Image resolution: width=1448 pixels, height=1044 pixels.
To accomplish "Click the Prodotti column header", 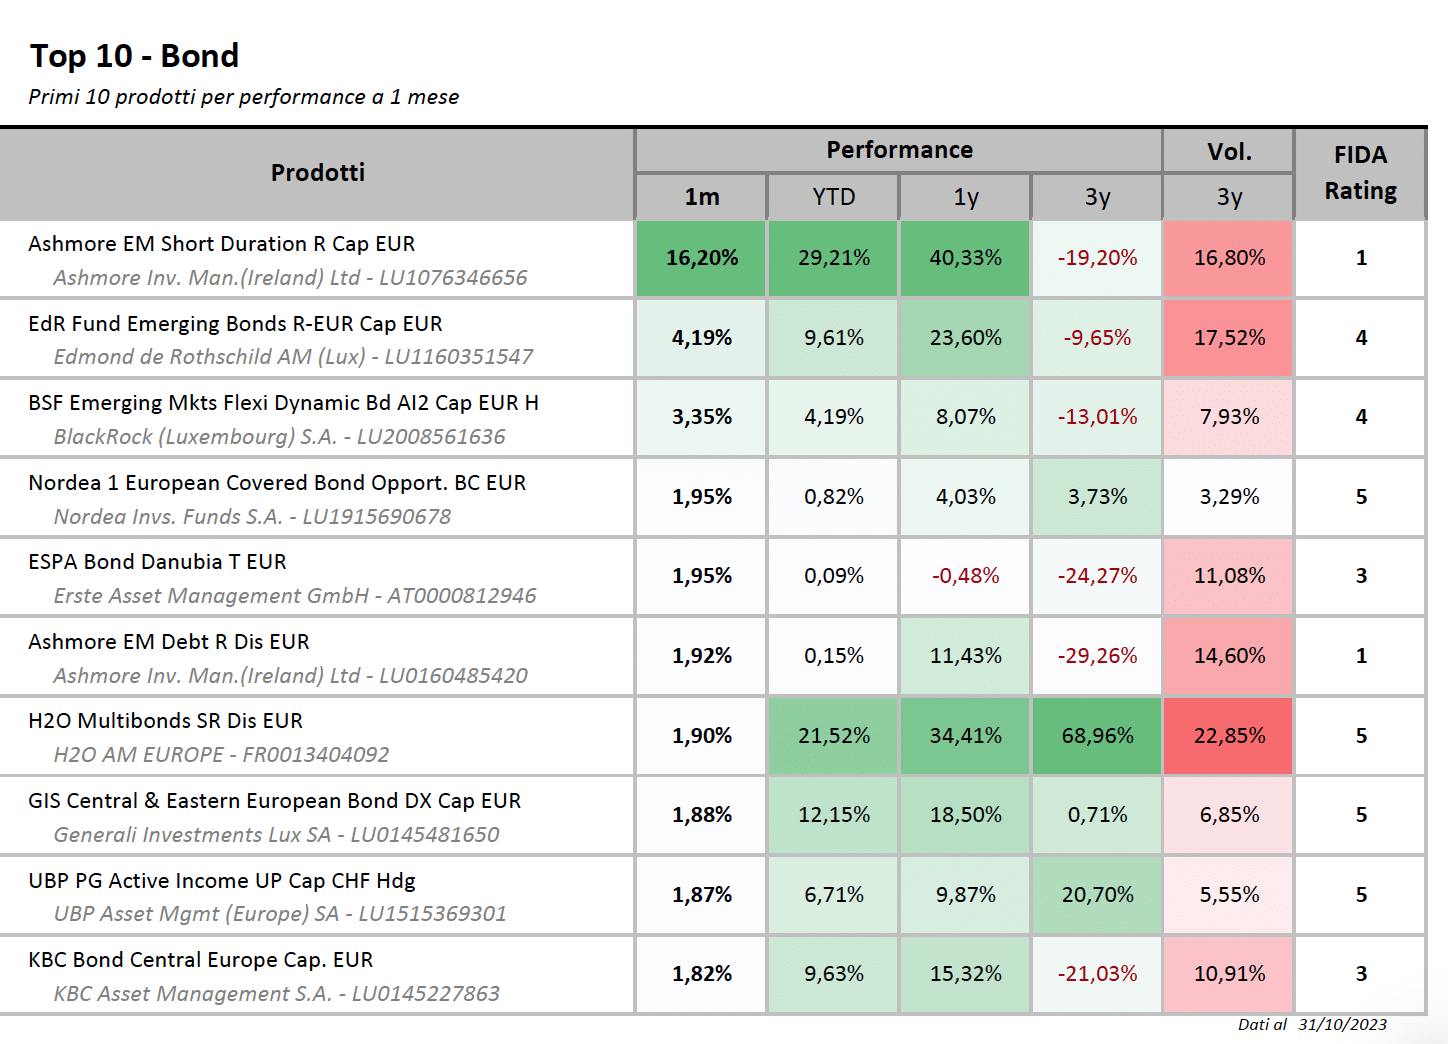I will click(x=317, y=174).
